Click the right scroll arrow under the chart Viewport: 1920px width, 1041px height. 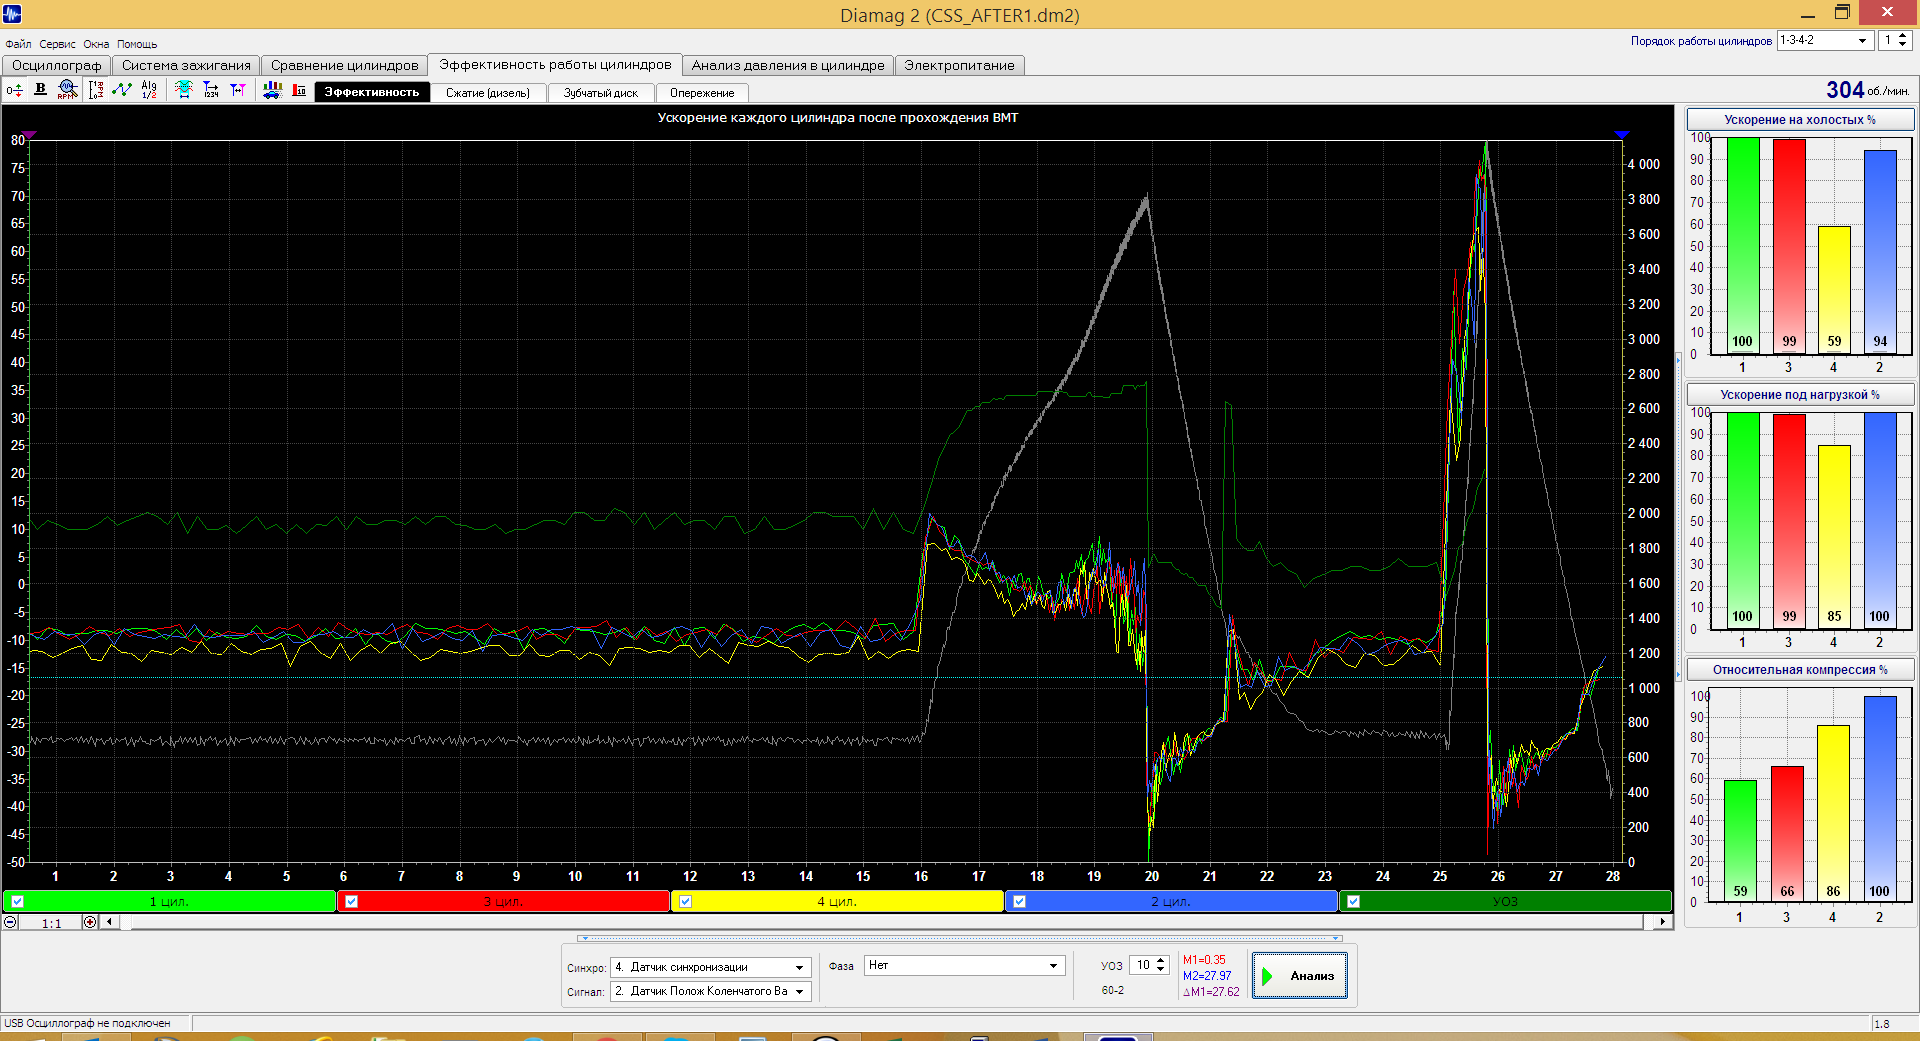[1663, 922]
